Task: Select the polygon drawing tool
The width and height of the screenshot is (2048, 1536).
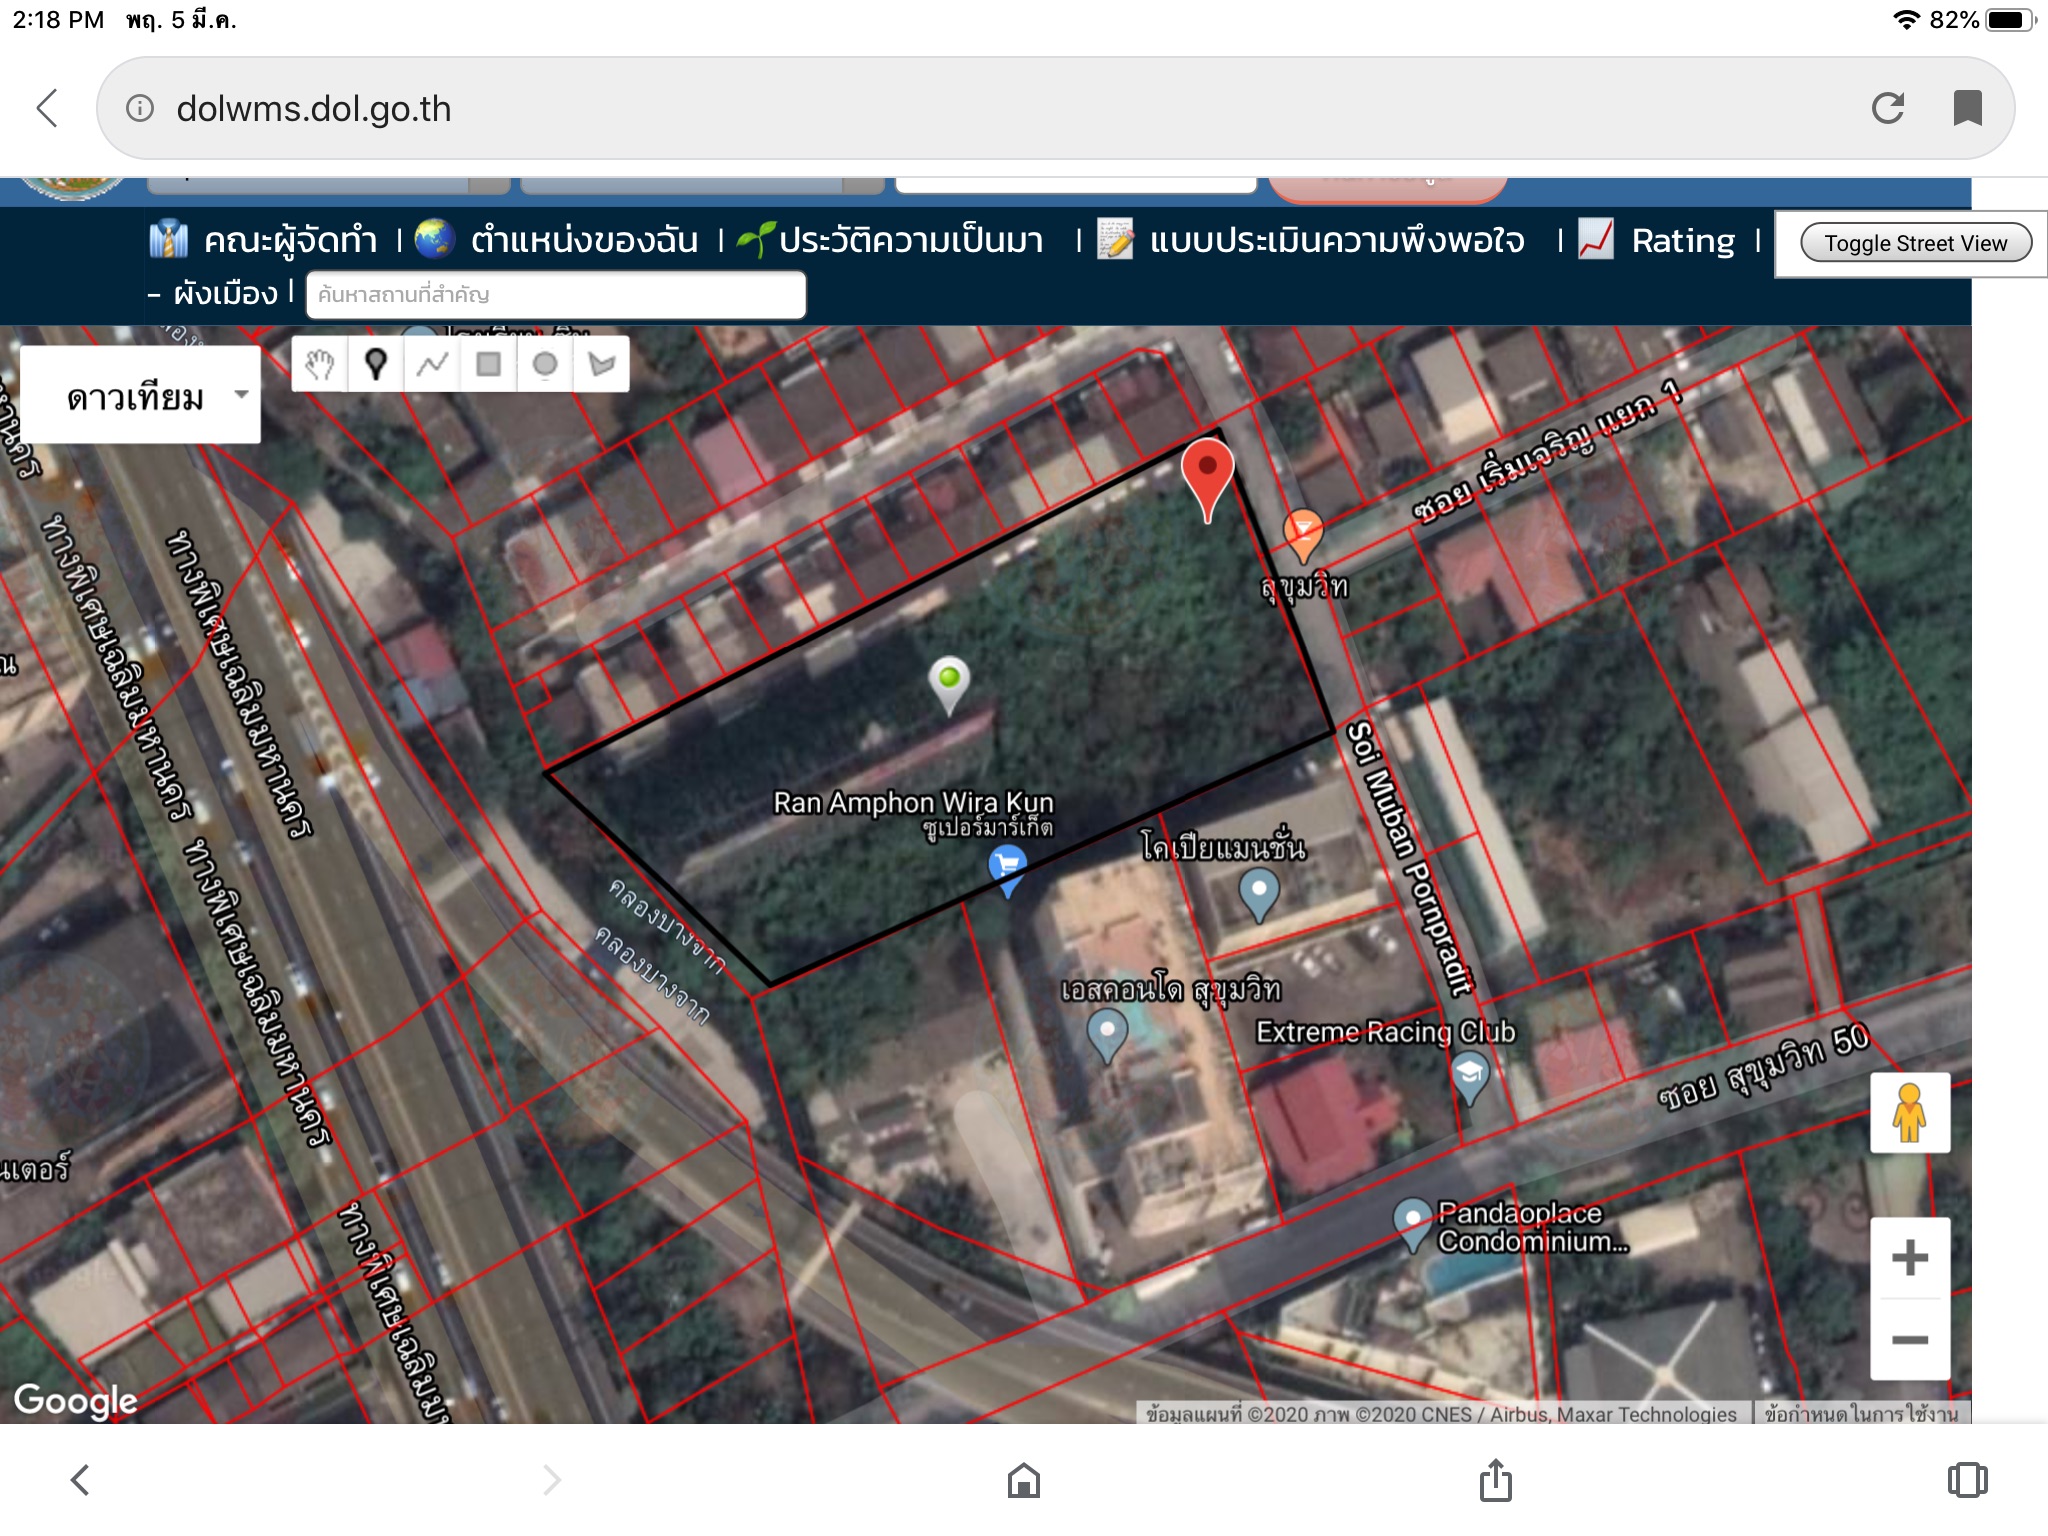Action: tap(601, 365)
